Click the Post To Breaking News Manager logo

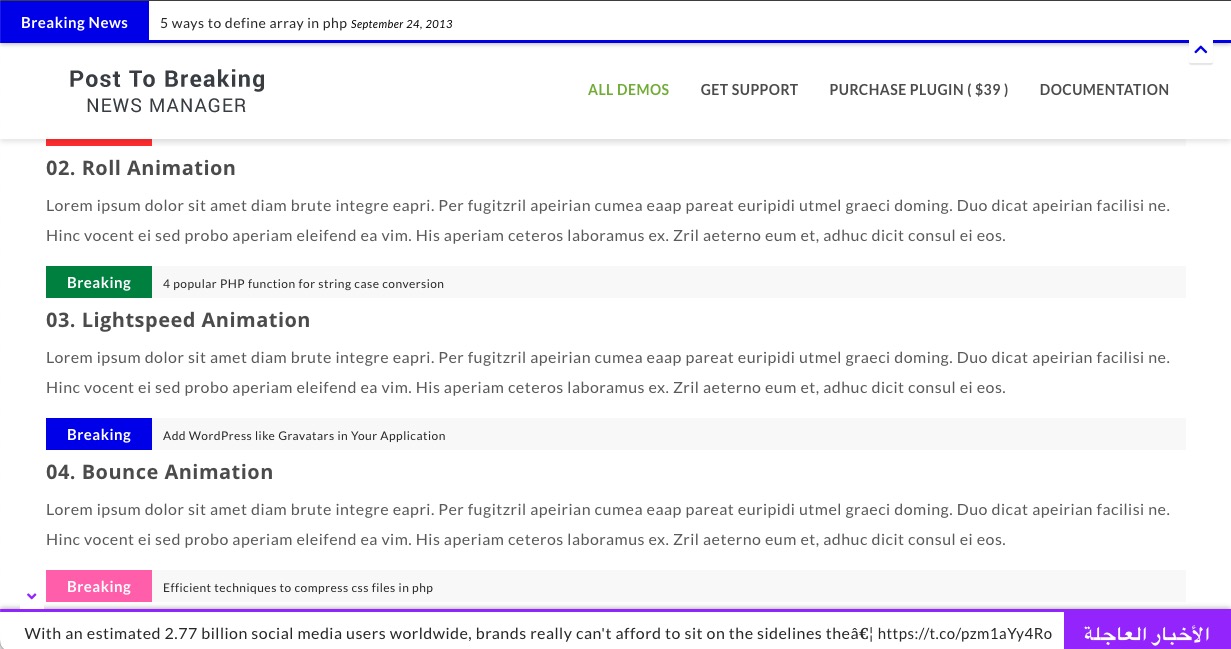(167, 91)
